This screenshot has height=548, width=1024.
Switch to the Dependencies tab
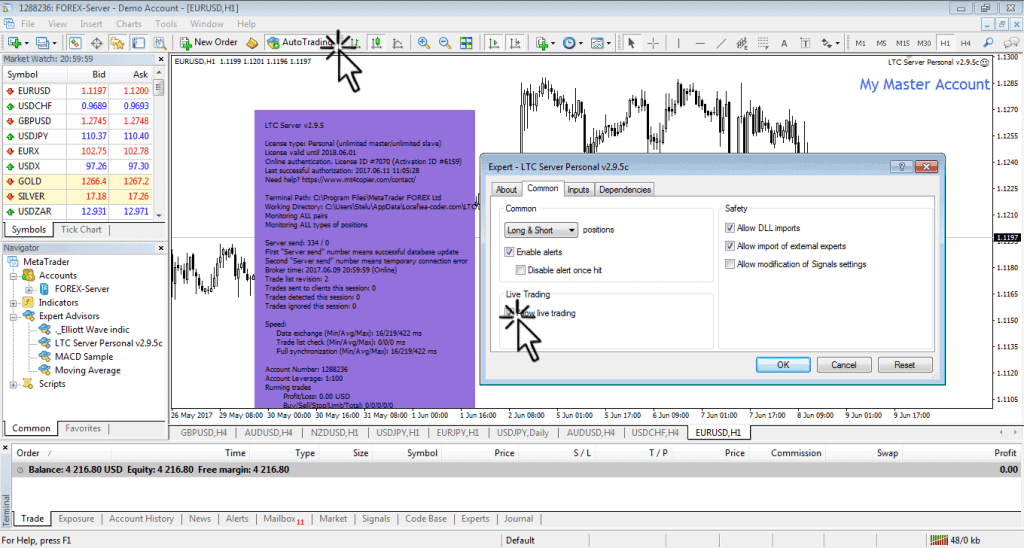point(624,189)
